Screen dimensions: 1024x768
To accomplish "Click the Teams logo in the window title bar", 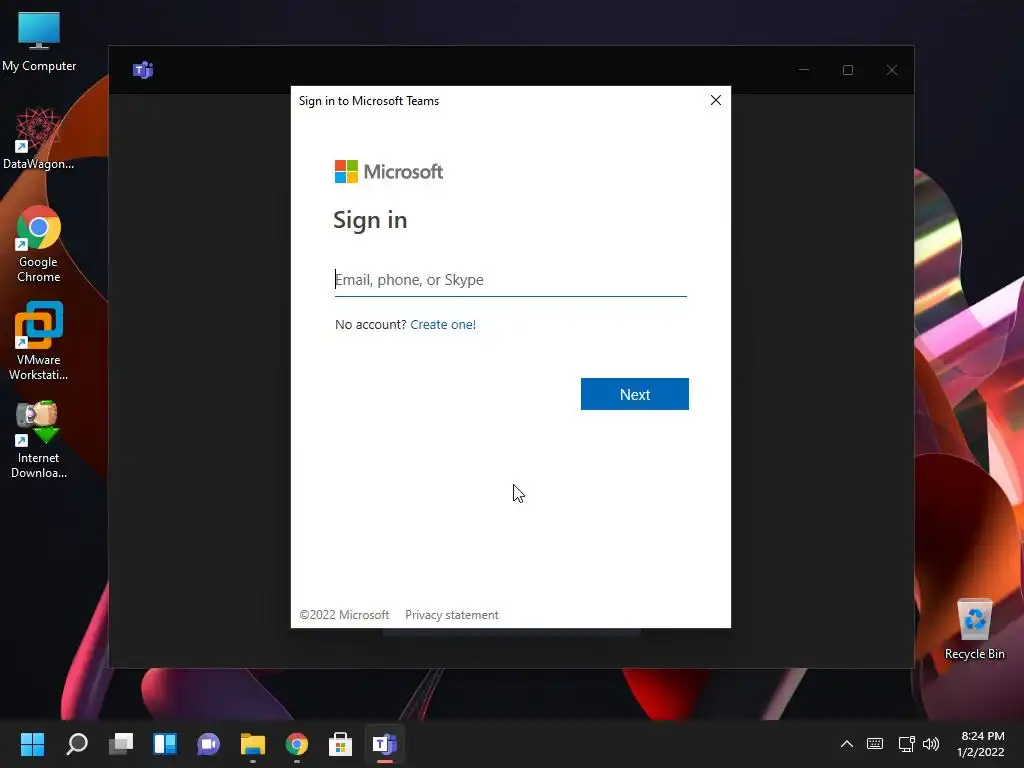I will (143, 70).
